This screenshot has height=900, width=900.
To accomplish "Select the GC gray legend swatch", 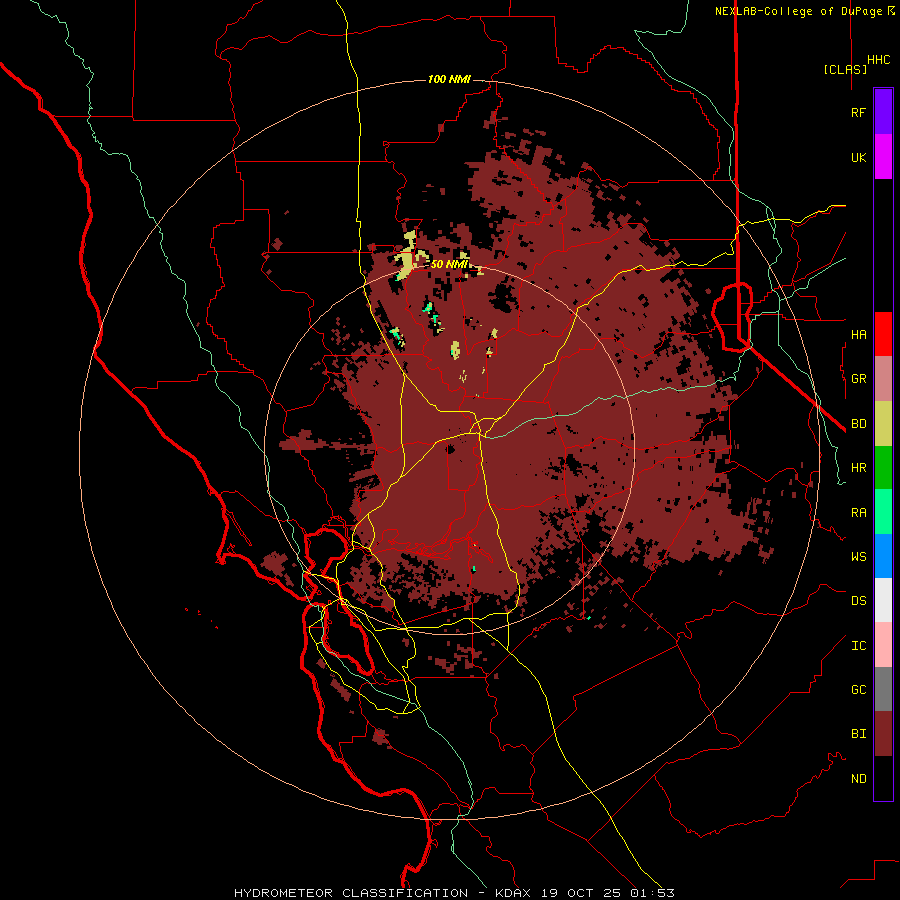I will click(x=883, y=689).
